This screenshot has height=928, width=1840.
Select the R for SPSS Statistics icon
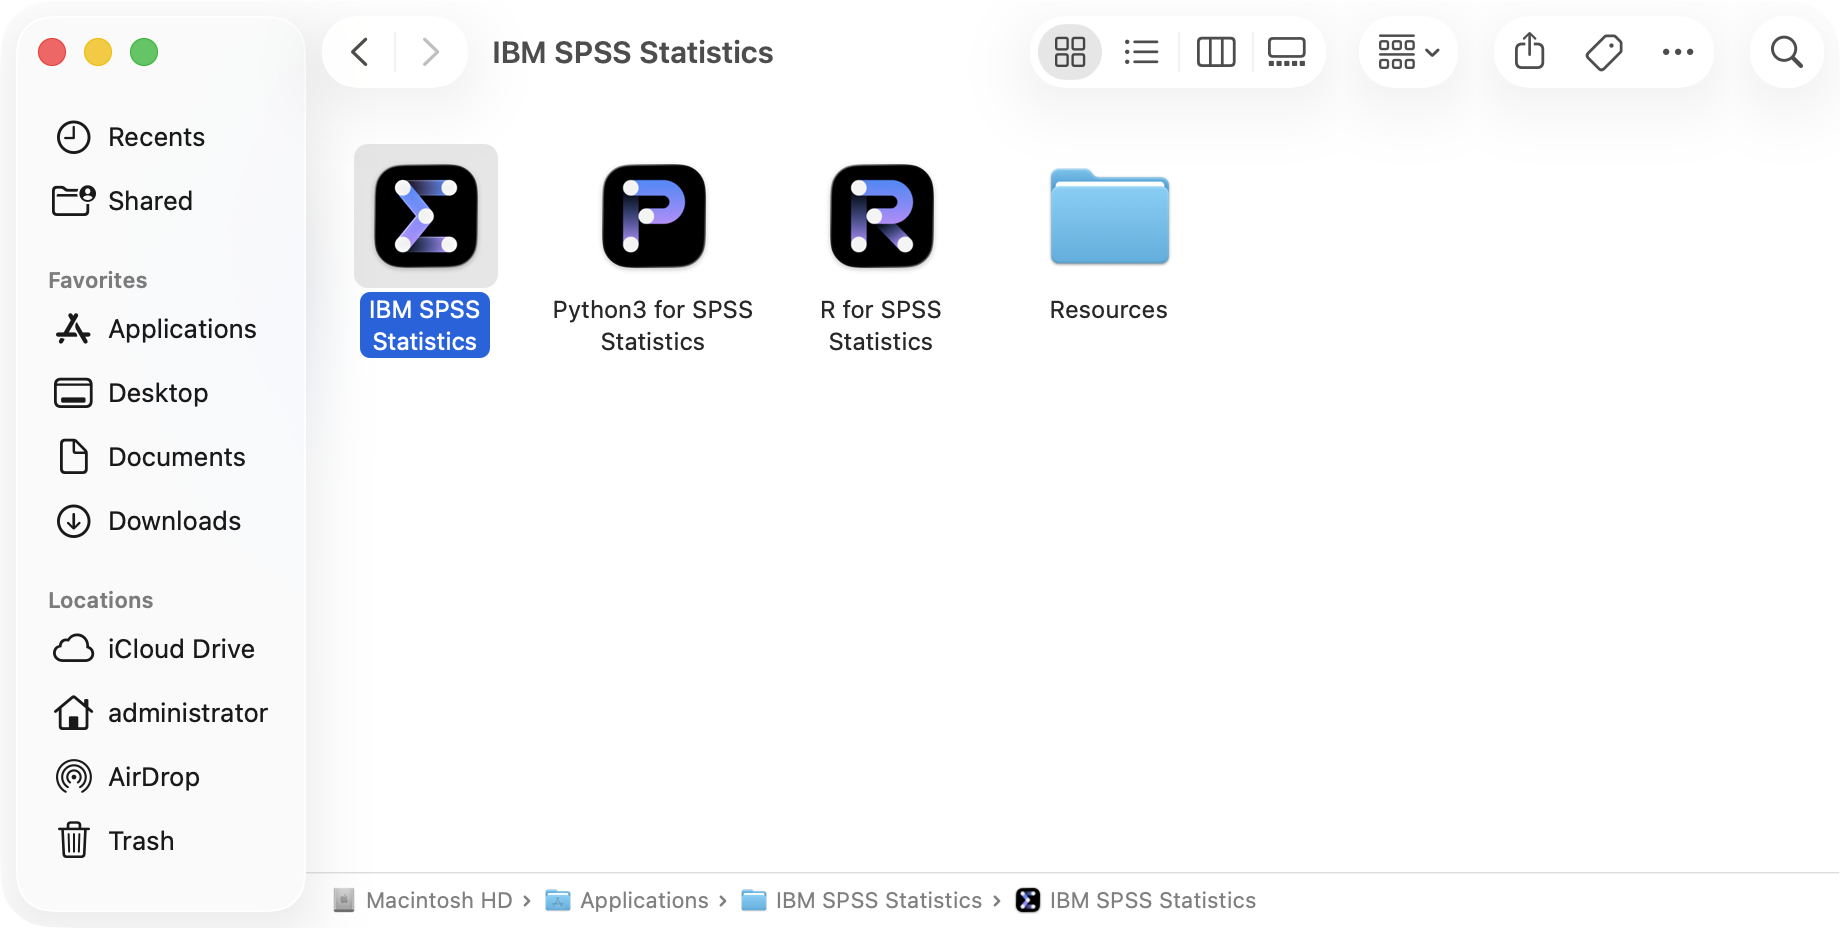(882, 216)
